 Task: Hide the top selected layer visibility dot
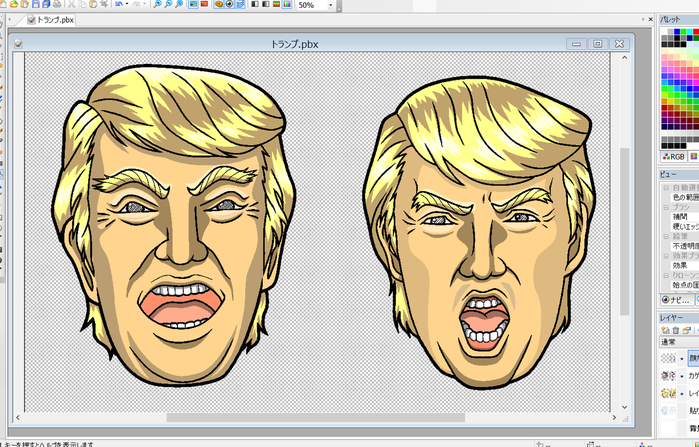pyautogui.click(x=682, y=358)
